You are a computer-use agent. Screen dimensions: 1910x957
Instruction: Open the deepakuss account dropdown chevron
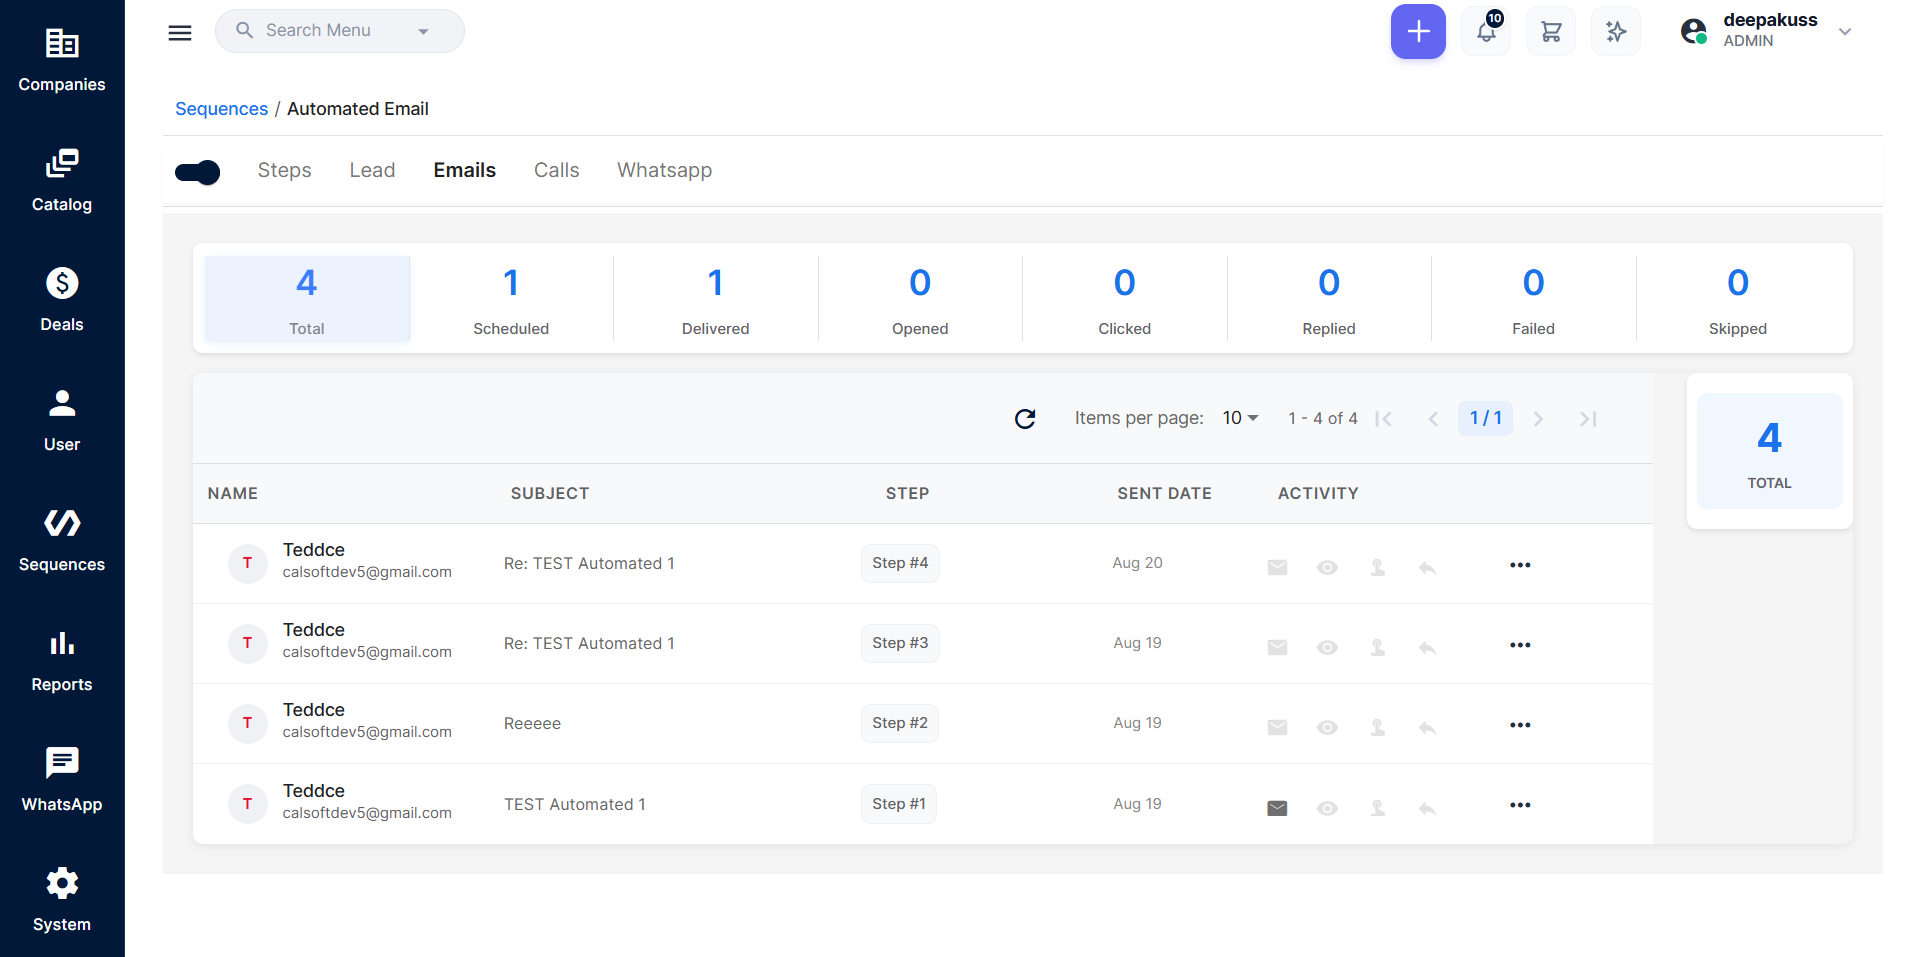[x=1845, y=32]
